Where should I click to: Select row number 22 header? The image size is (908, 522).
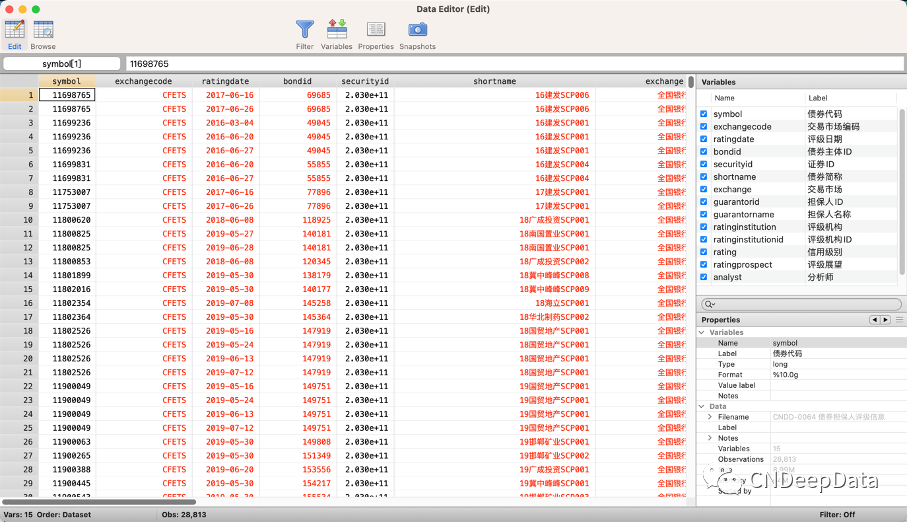coord(19,386)
